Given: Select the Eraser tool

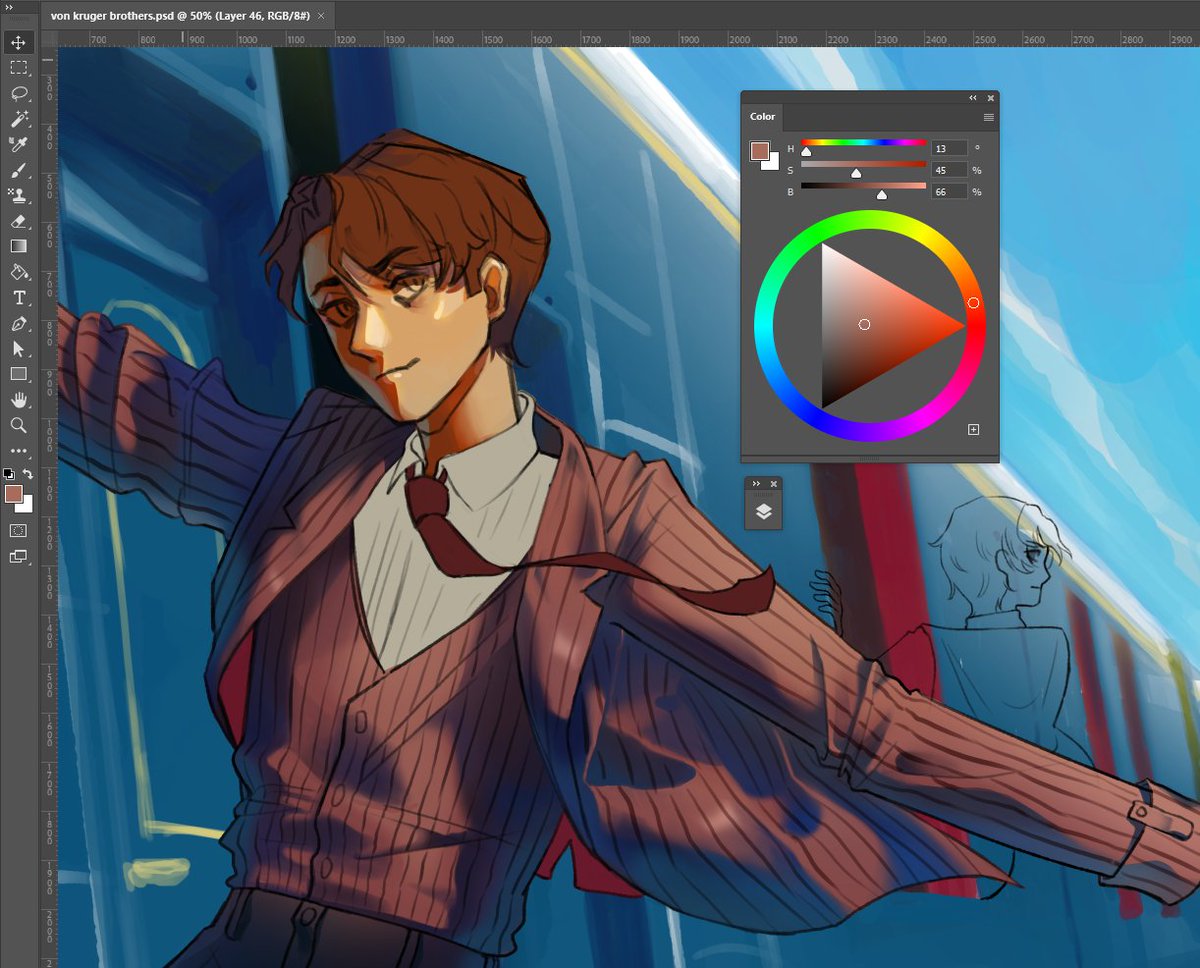Looking at the screenshot, I should (19, 221).
